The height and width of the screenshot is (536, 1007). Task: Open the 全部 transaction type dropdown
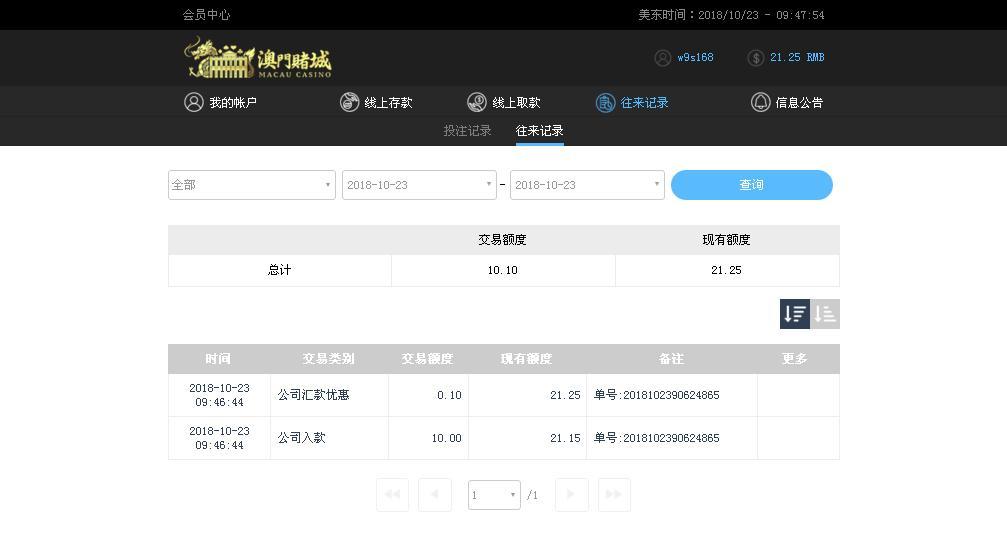[x=251, y=185]
